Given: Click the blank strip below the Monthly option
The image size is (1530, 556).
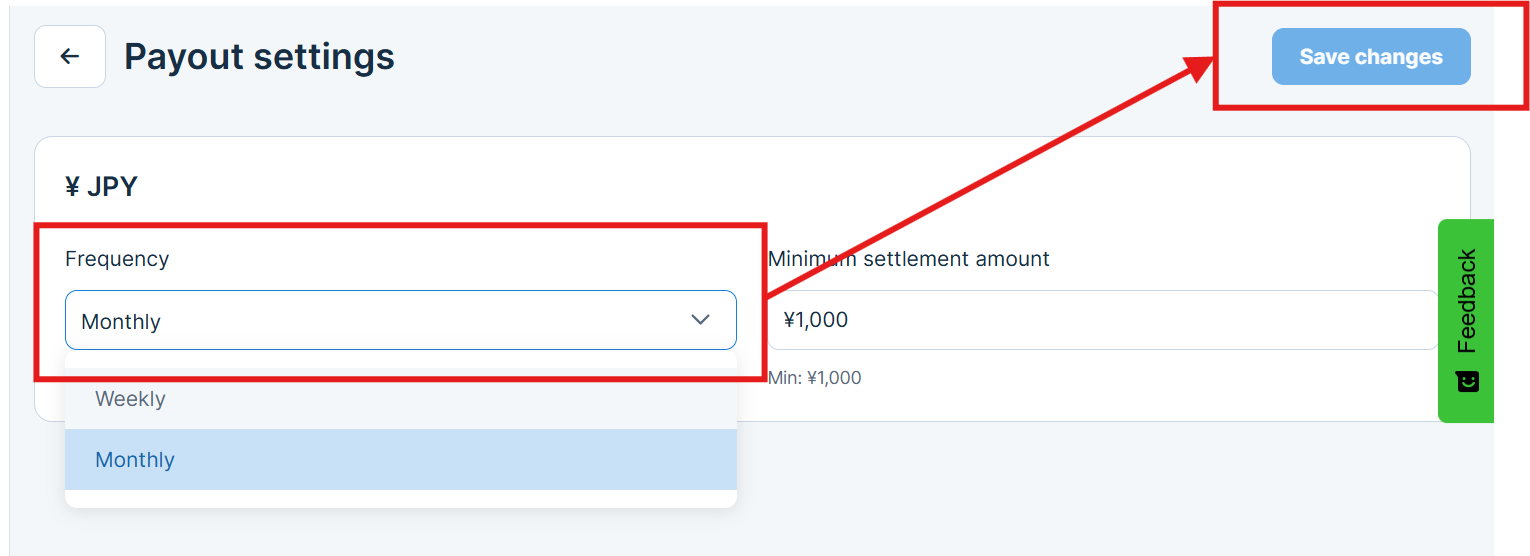Looking at the screenshot, I should 400,499.
